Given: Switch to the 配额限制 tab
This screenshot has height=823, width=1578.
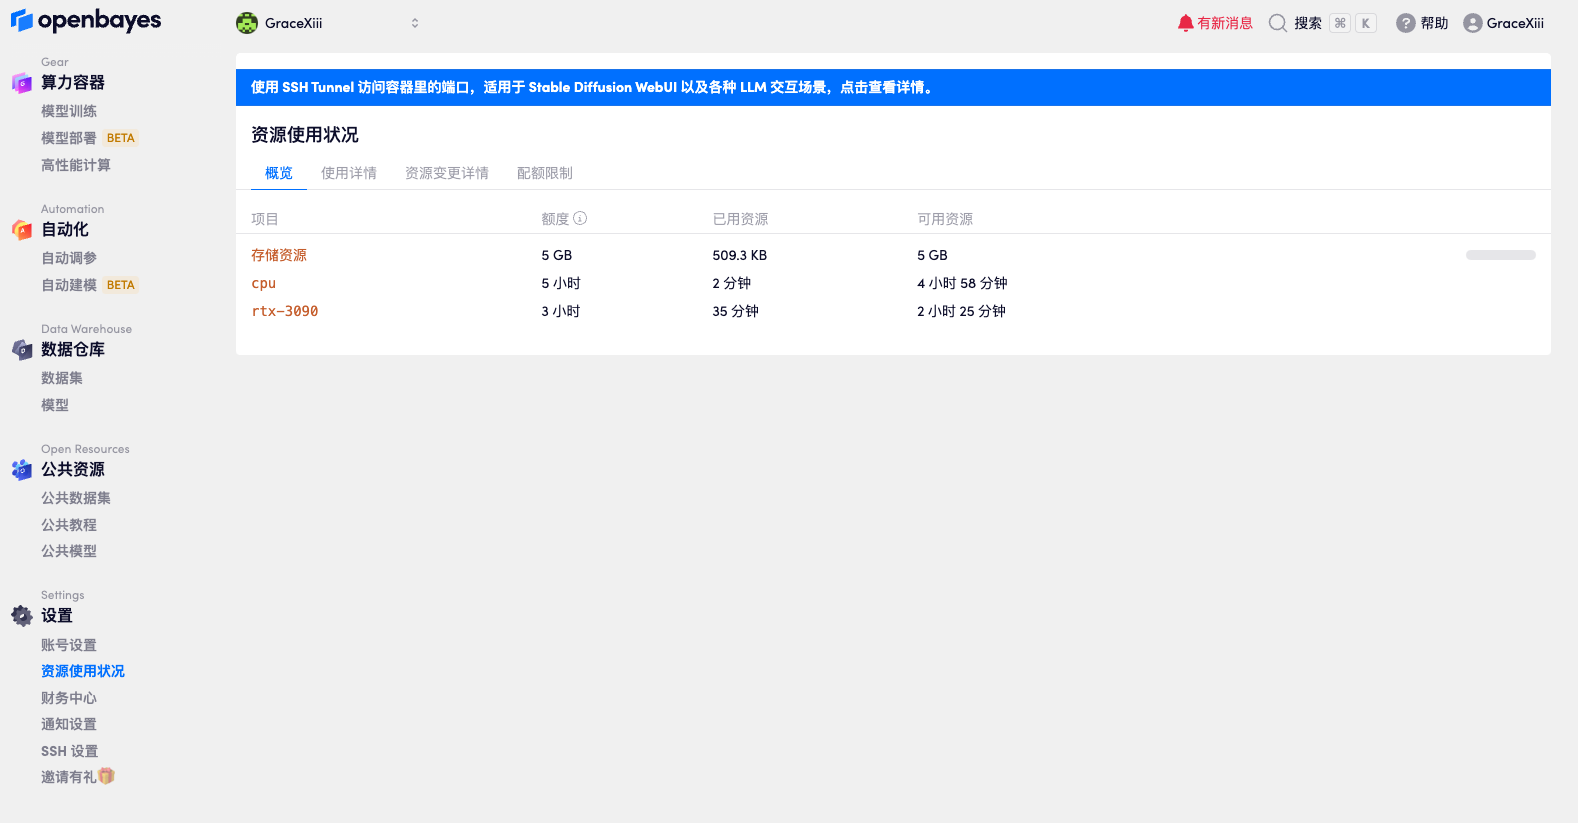Looking at the screenshot, I should (x=545, y=173).
